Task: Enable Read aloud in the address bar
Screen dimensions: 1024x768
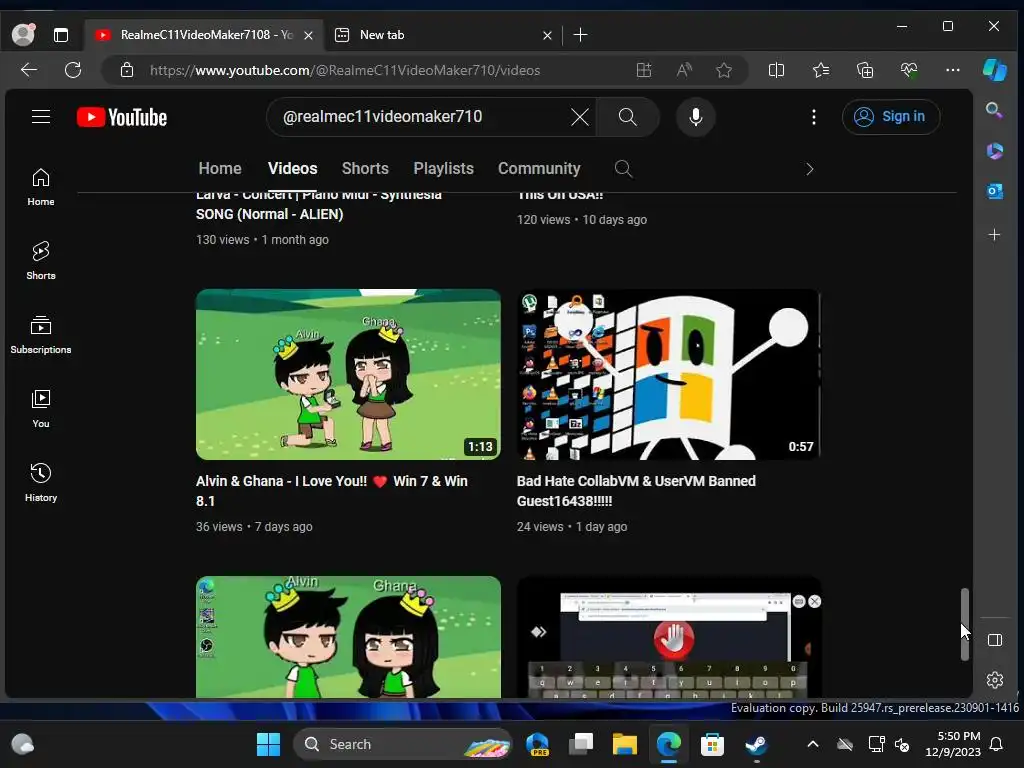Action: (684, 70)
